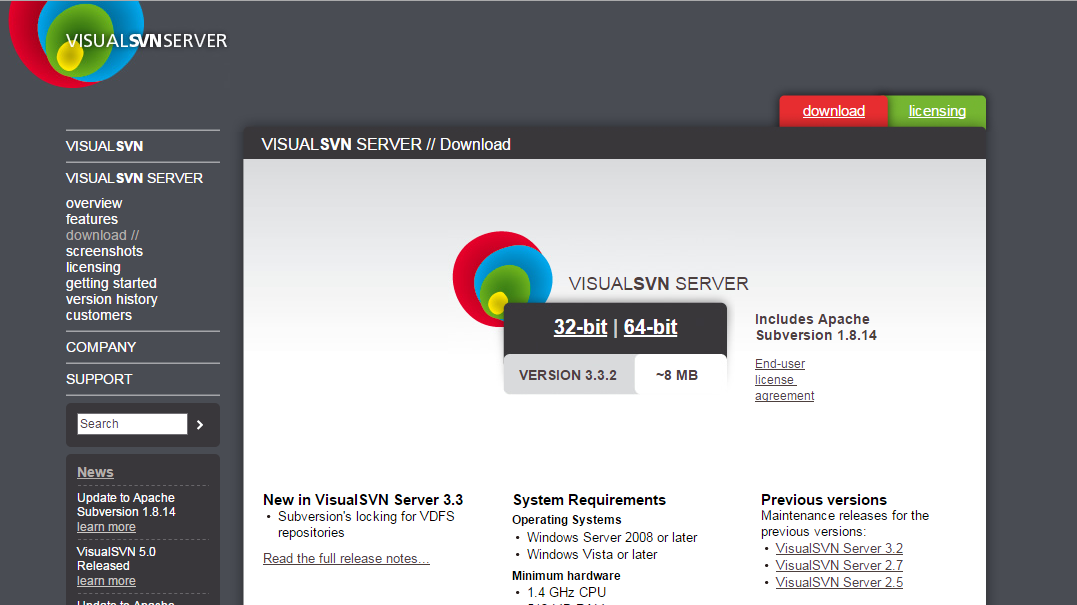Viewport: 1077px width, 605px height.
Task: Expand the COMPANY sidebar section
Action: point(101,347)
